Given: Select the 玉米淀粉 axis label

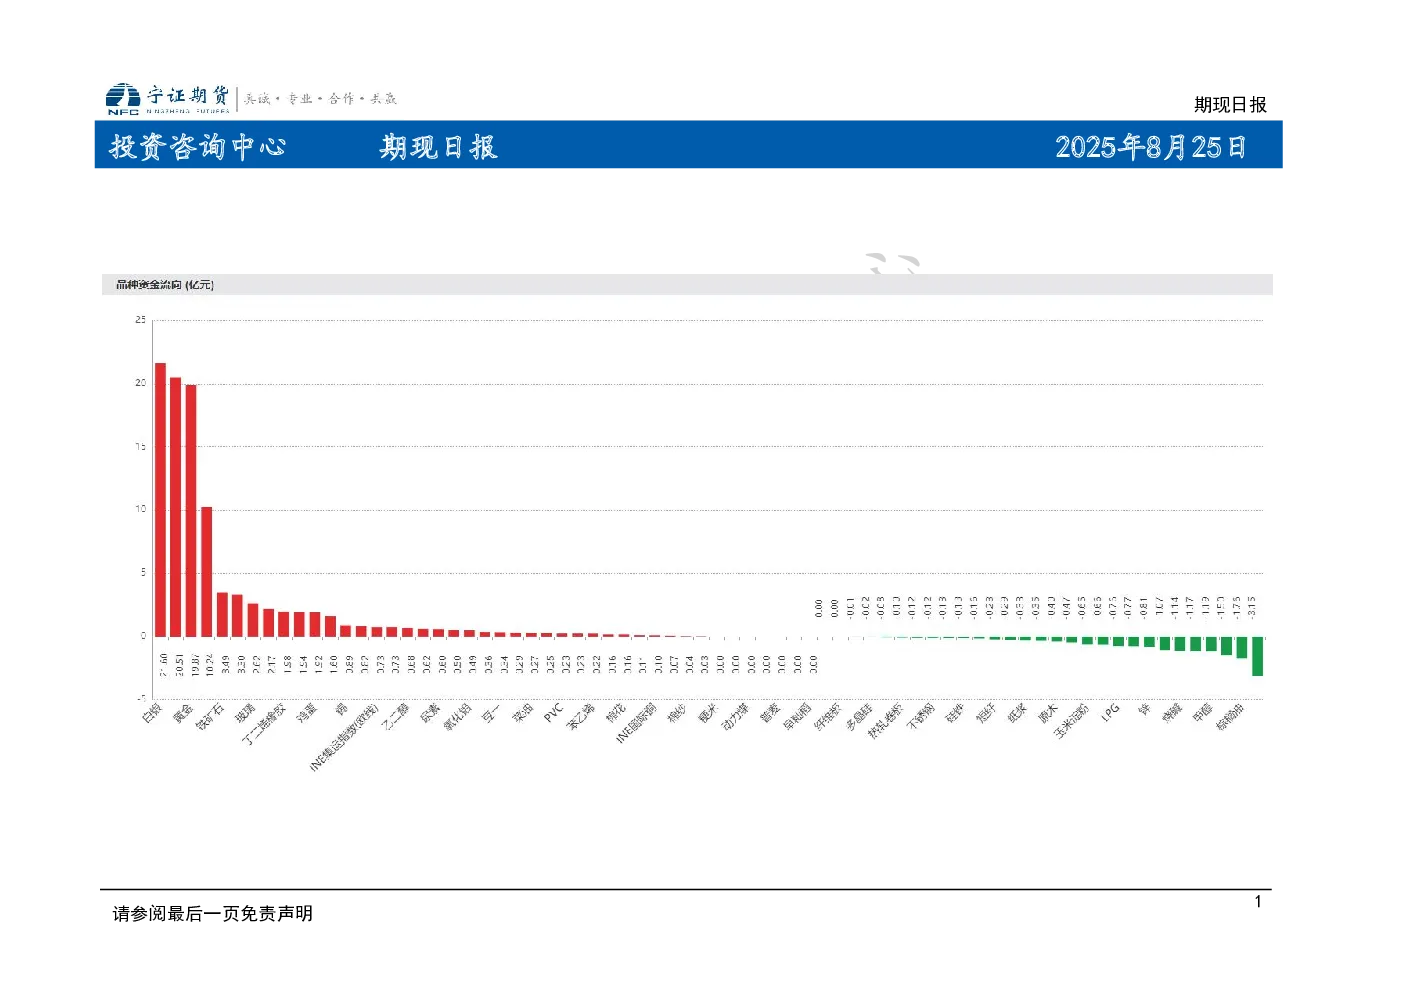Looking at the screenshot, I should [x=1071, y=720].
